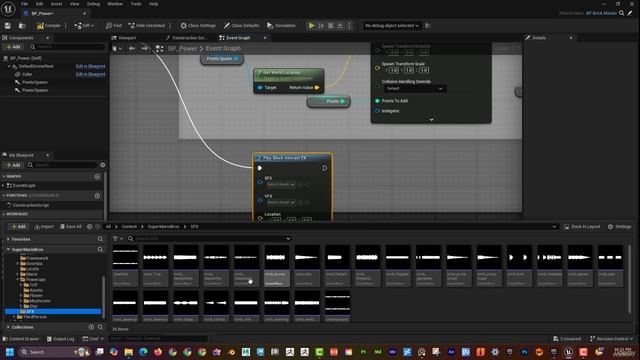Expand the Favorites section
640x360 pixels.
point(8,239)
